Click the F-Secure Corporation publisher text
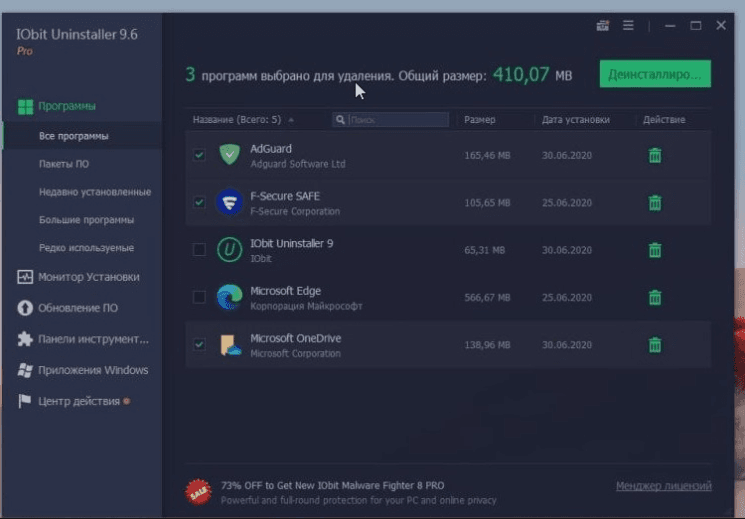745x519 pixels. [295, 211]
